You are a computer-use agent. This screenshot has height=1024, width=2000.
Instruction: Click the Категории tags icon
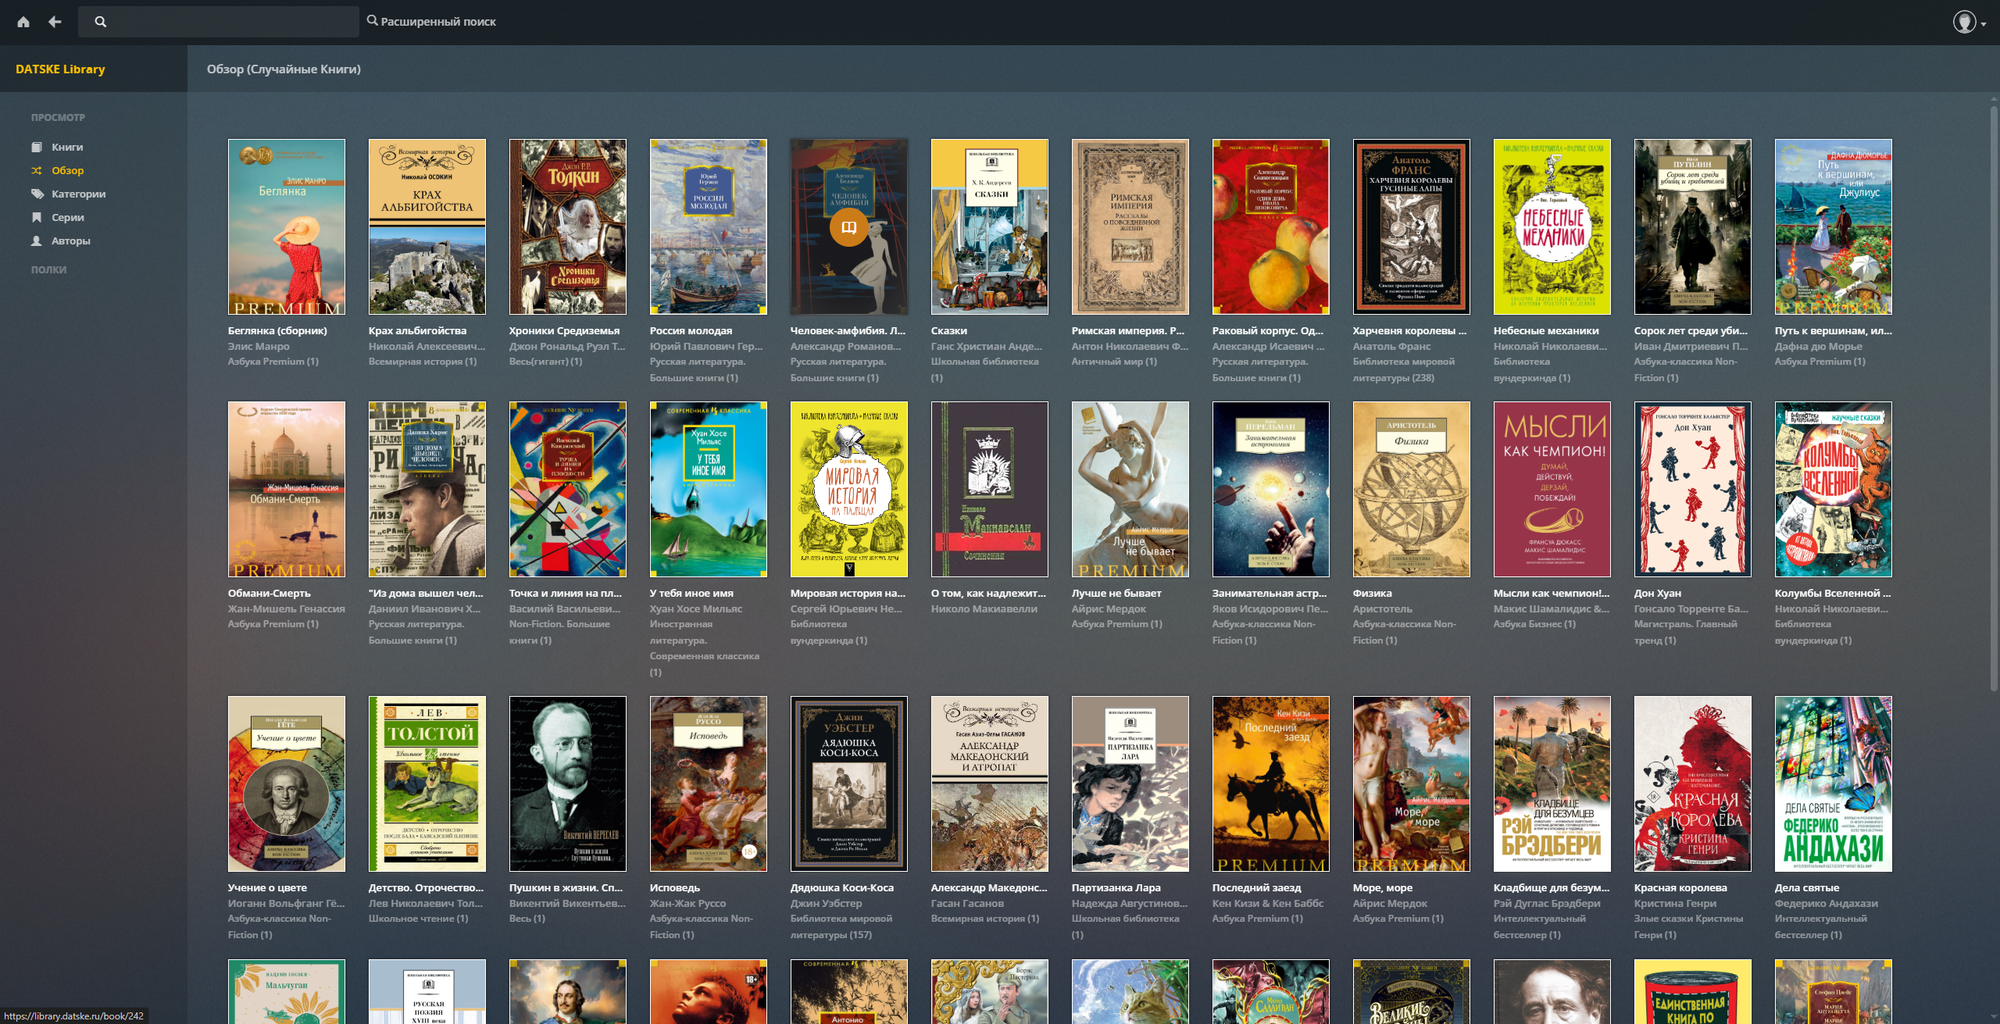[37, 194]
